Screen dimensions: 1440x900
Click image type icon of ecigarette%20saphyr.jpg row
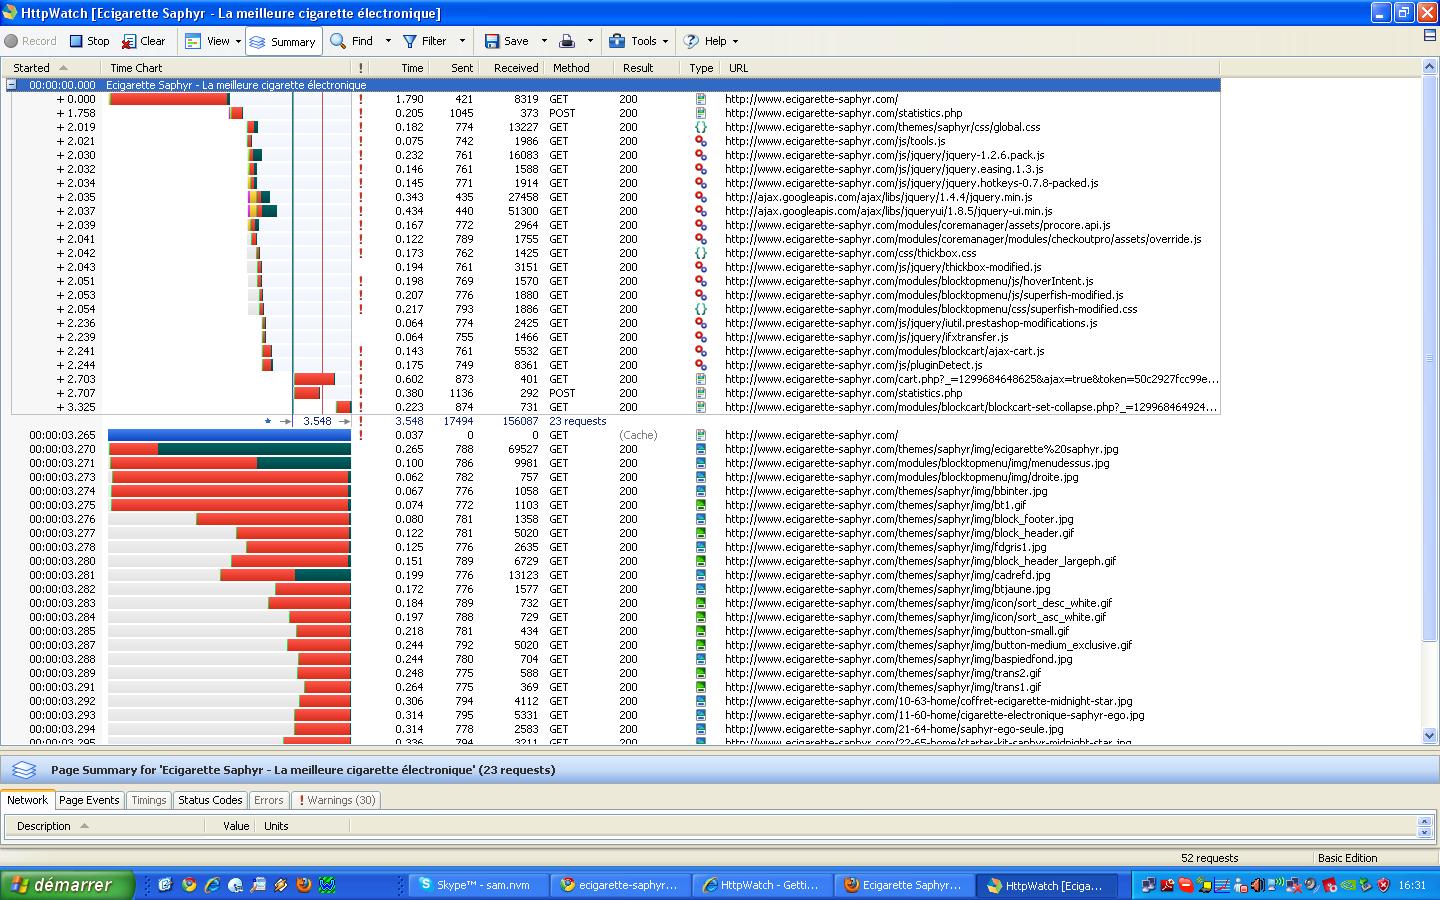pos(701,449)
